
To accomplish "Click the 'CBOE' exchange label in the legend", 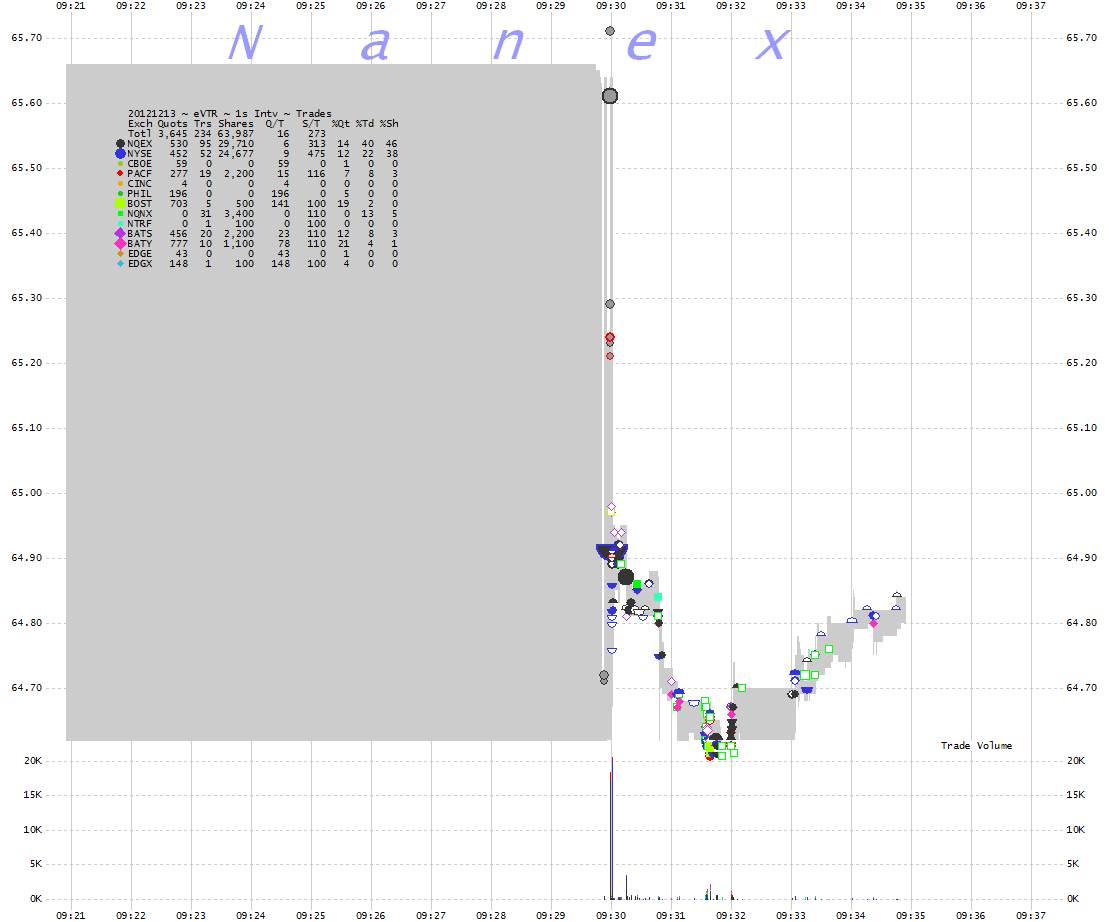I will pos(139,163).
